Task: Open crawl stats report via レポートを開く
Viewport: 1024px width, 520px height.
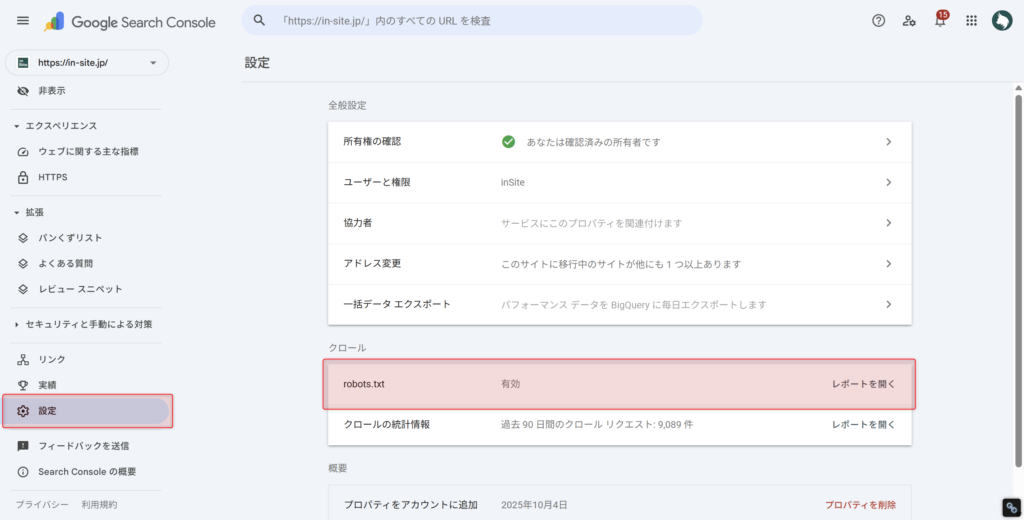Action: click(863, 425)
